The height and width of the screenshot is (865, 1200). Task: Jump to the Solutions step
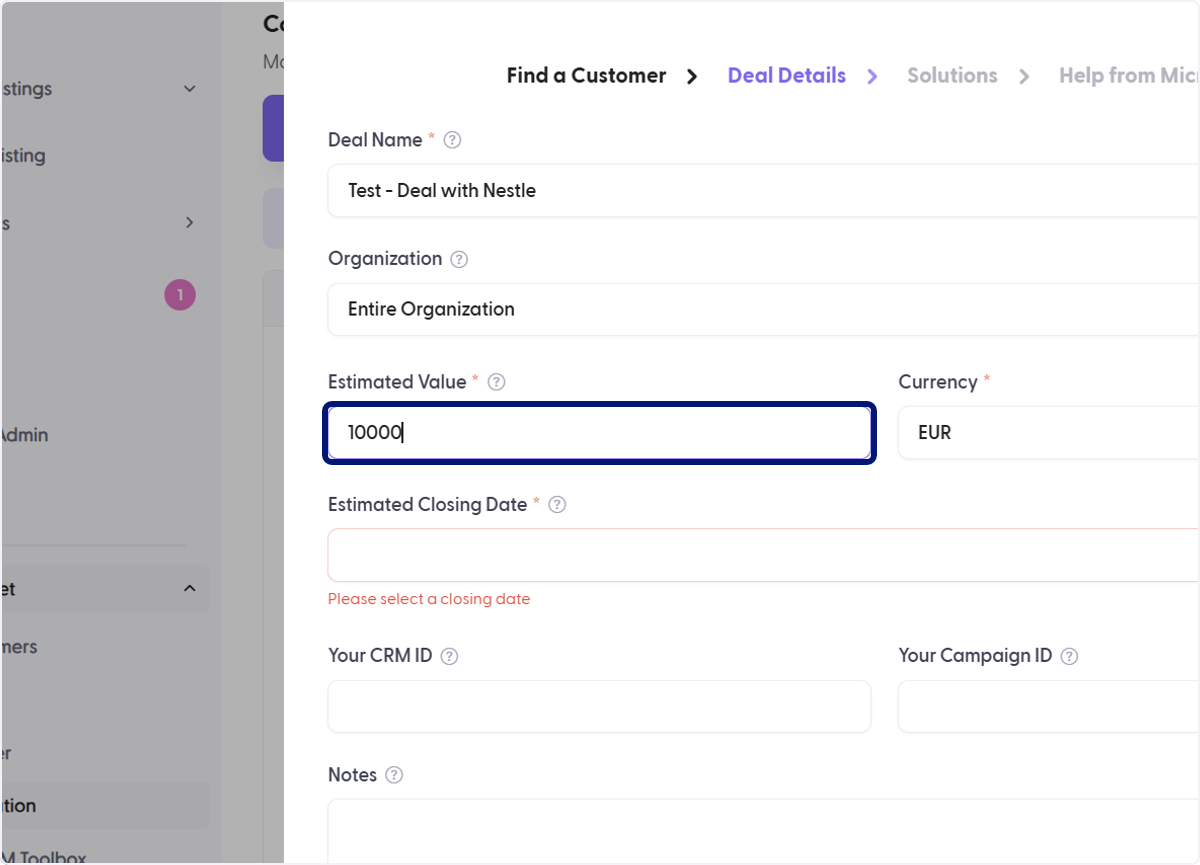pyautogui.click(x=952, y=76)
